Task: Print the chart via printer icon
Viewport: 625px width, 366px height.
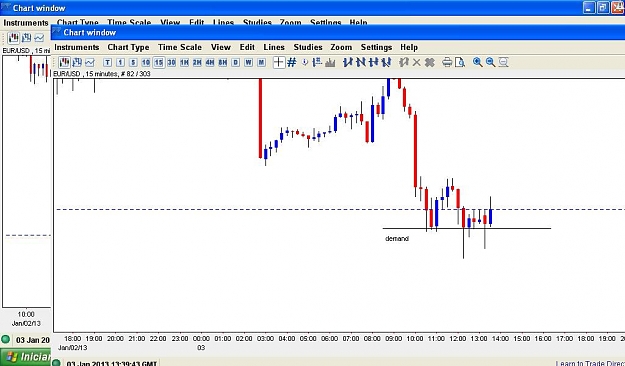Action: pyautogui.click(x=447, y=62)
